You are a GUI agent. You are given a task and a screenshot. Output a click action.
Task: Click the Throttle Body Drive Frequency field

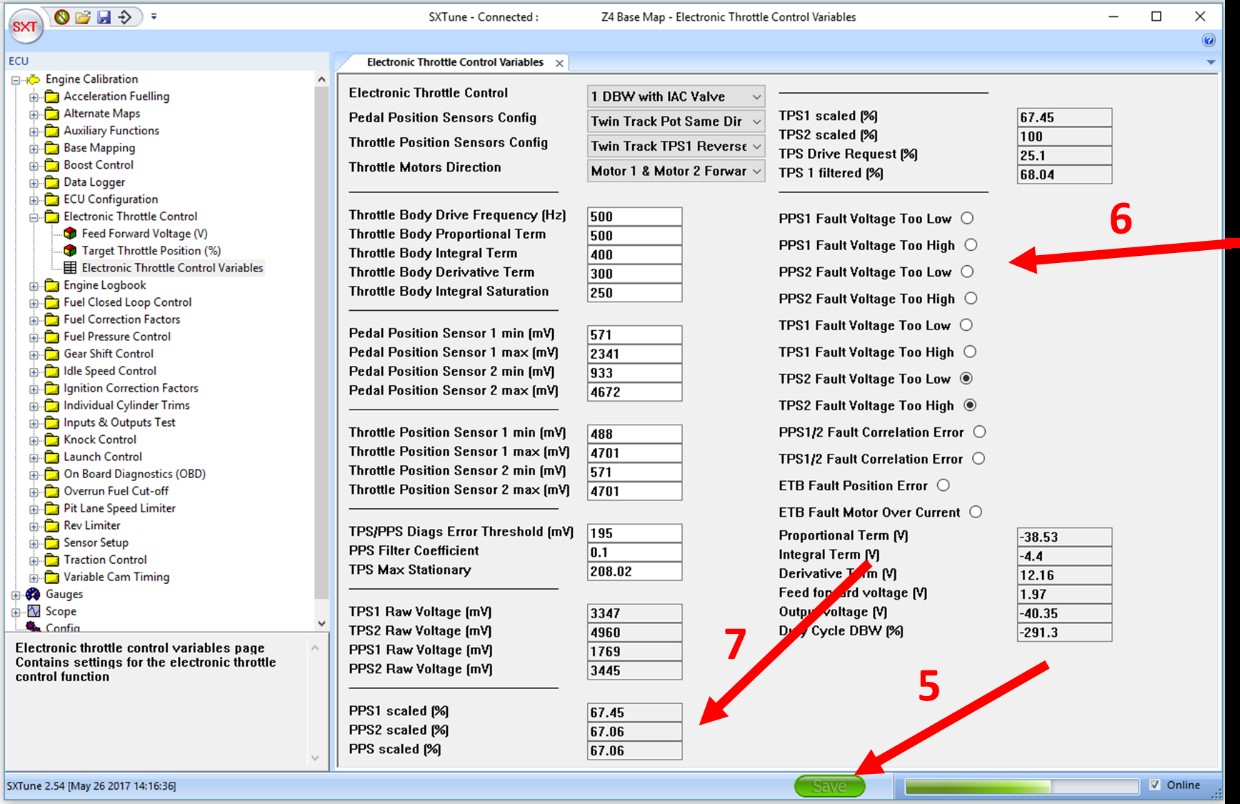(634, 216)
